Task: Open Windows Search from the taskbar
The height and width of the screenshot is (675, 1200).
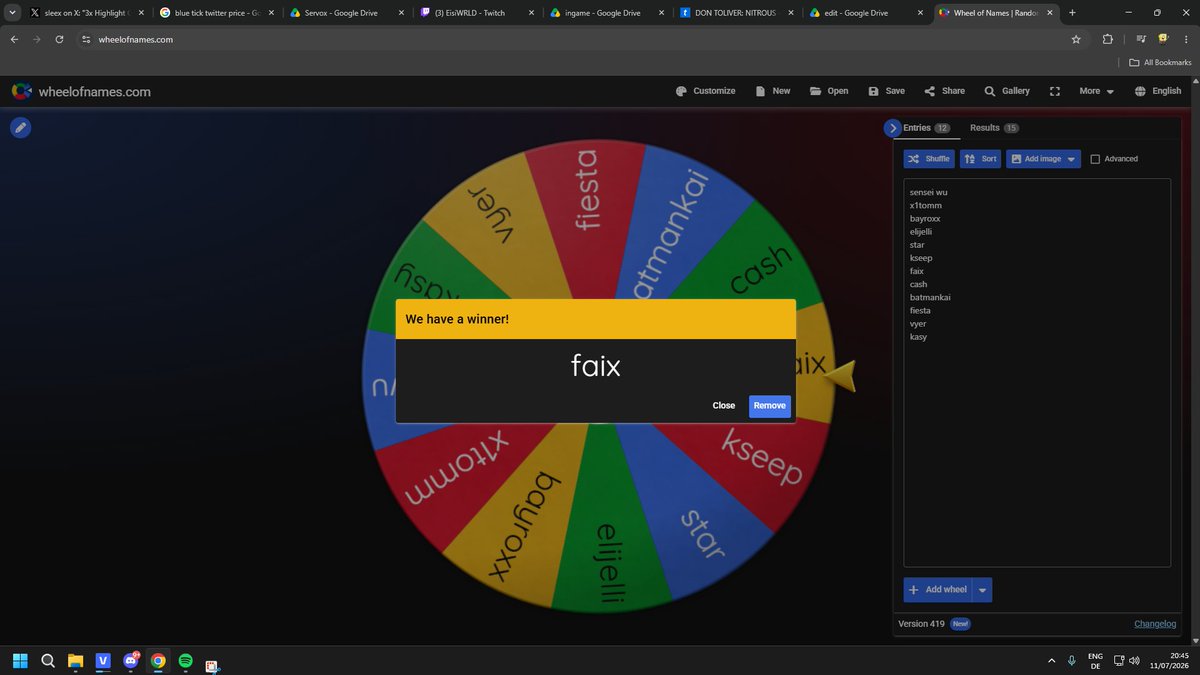Action: click(48, 661)
